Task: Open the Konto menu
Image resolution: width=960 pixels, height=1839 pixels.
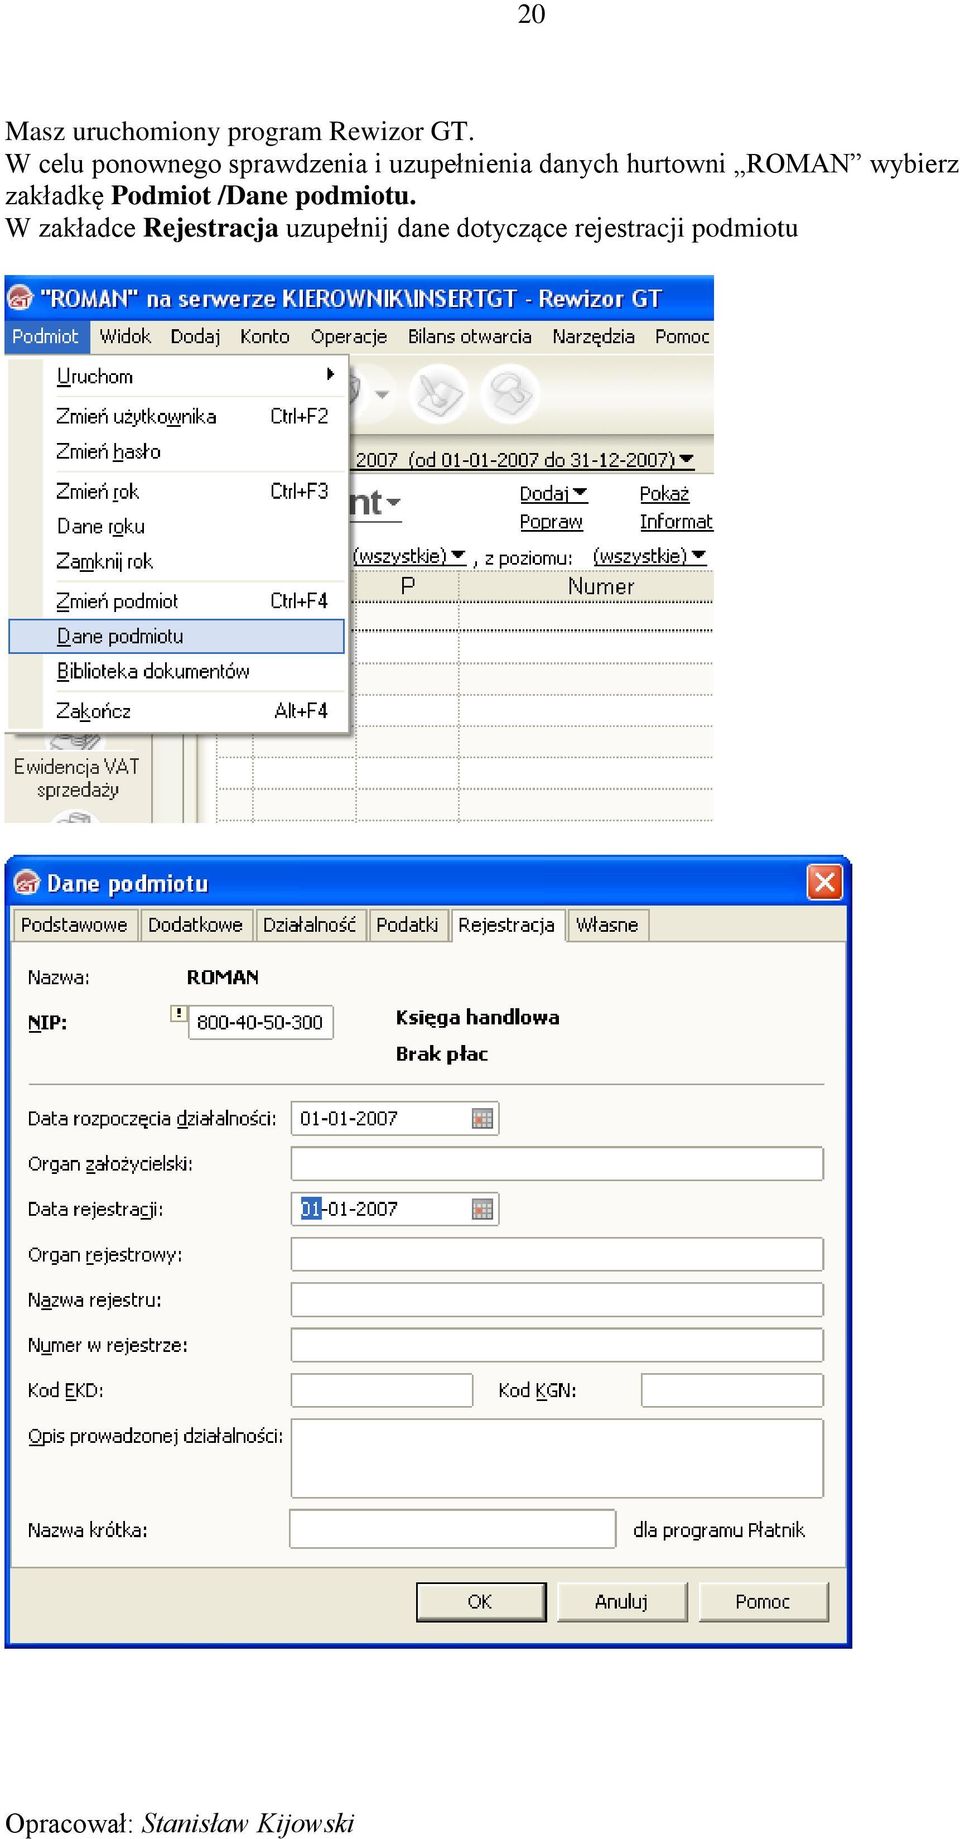Action: tap(265, 337)
